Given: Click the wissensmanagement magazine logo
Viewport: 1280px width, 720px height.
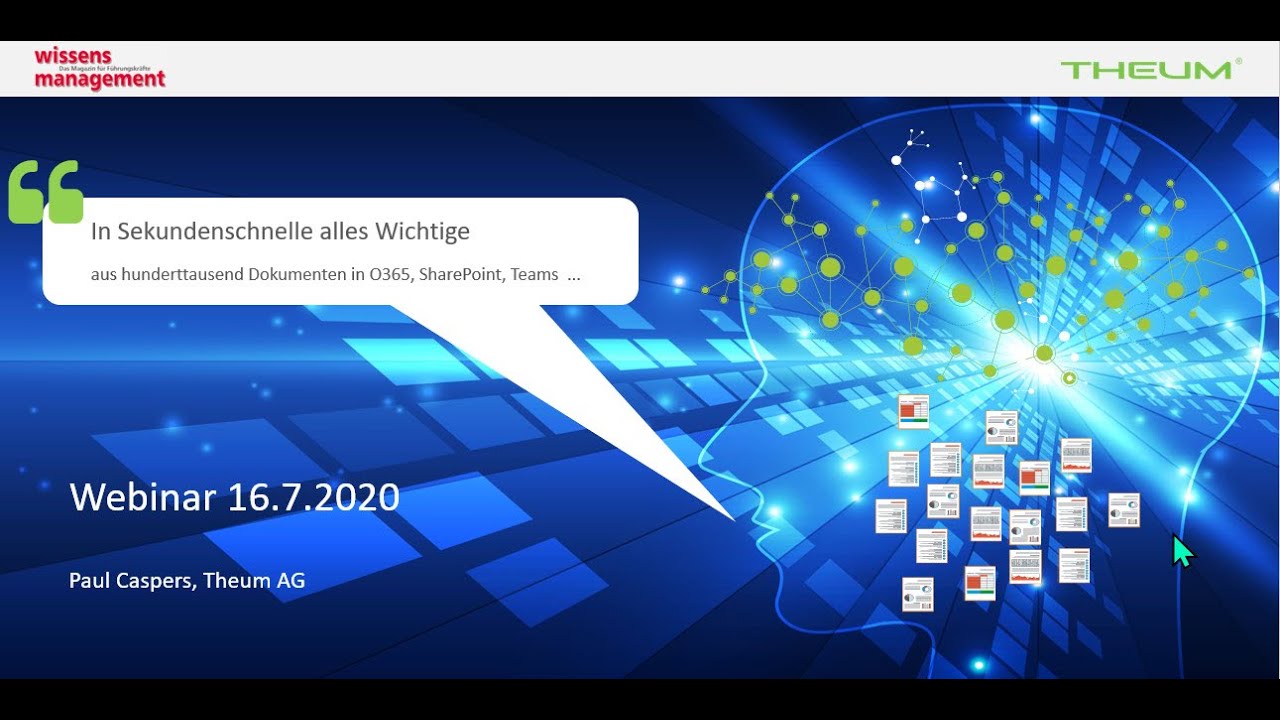Looking at the screenshot, I should point(100,68).
